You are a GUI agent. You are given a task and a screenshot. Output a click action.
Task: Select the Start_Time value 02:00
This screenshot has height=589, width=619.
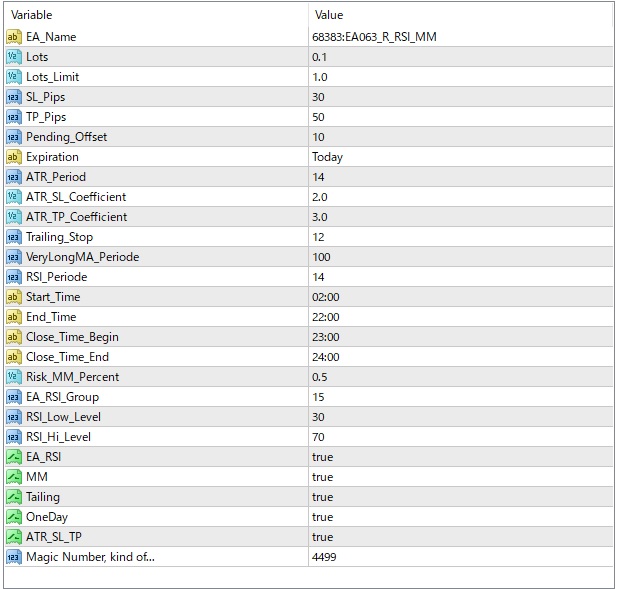[326, 297]
